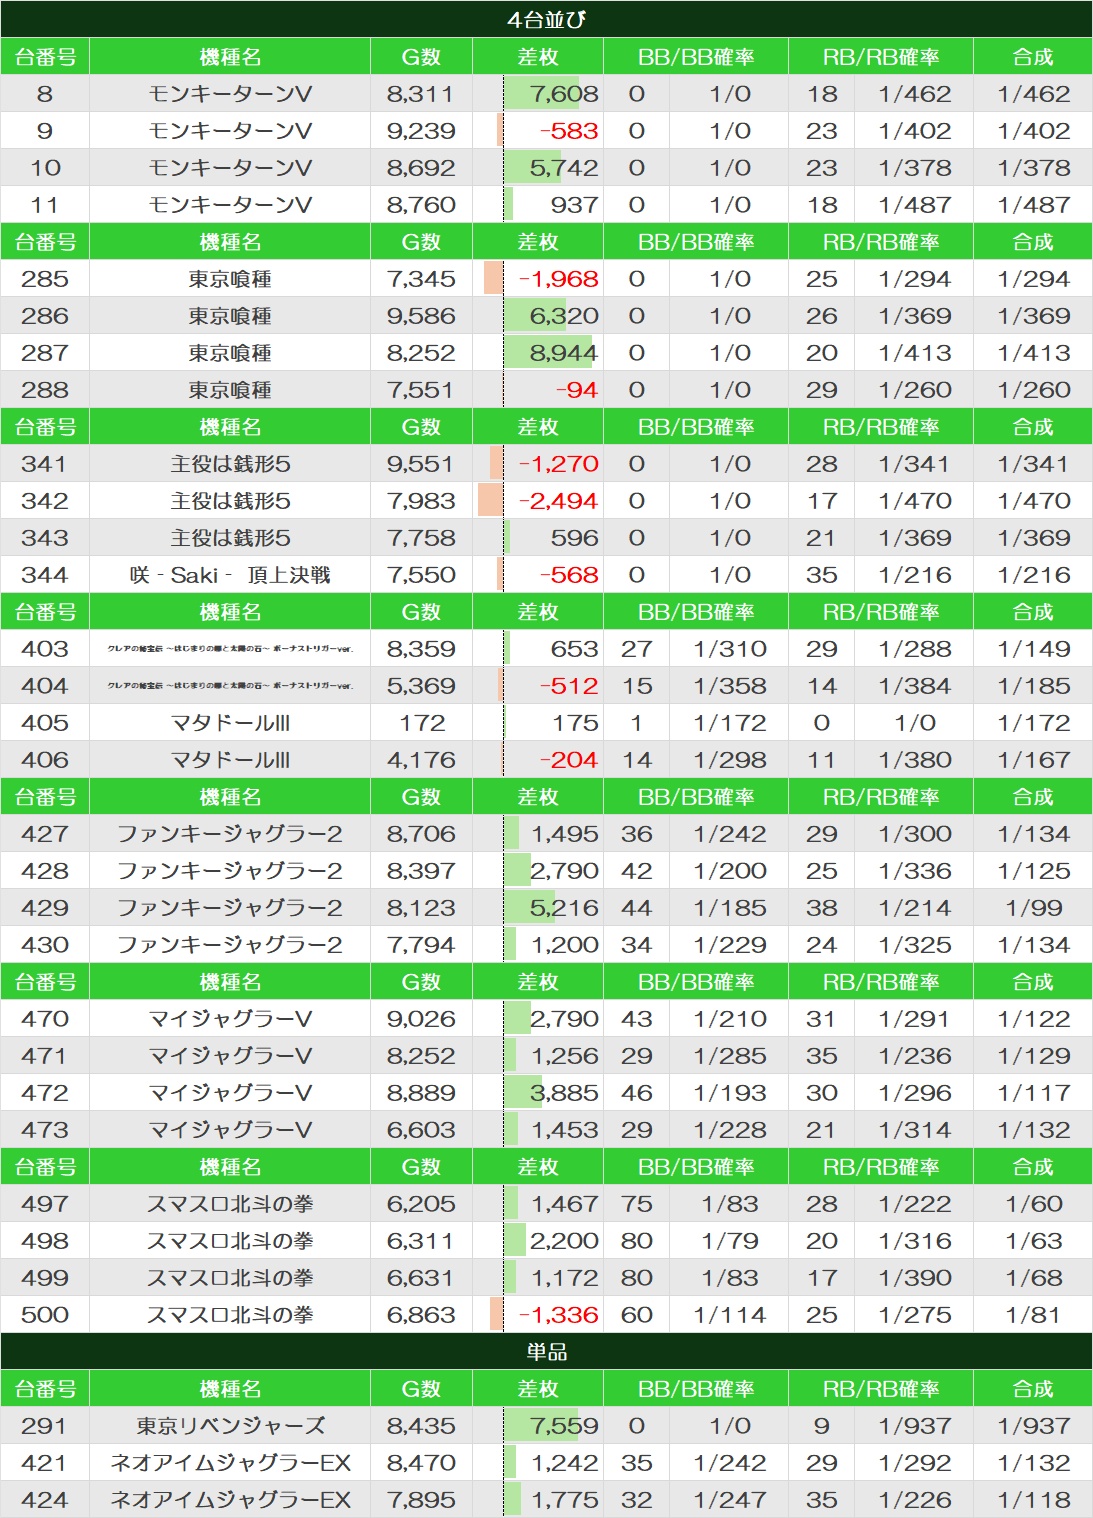Image resolution: width=1093 pixels, height=1518 pixels.
Task: Click BB count 75 in row 497
Action: point(637,1204)
